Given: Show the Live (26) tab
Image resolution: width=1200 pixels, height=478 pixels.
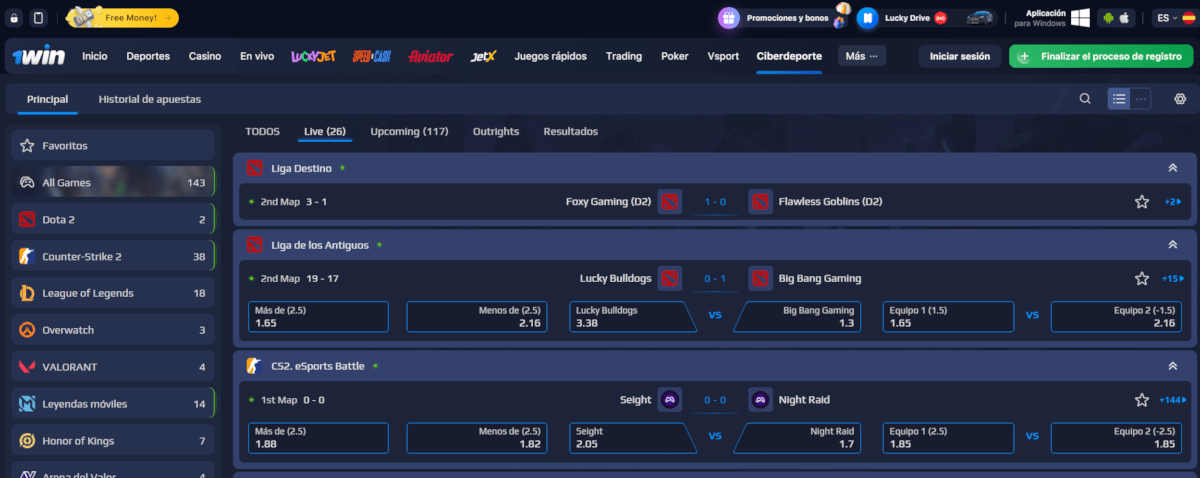Looking at the screenshot, I should point(325,131).
